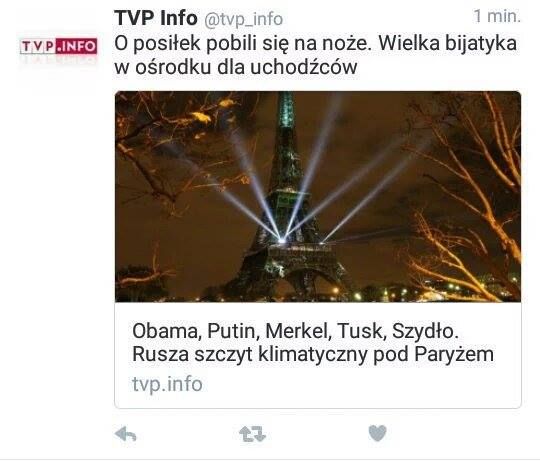Viewport: 540px width, 462px height.
Task: Reply to the TVP Info tweet
Action: pyautogui.click(x=126, y=434)
